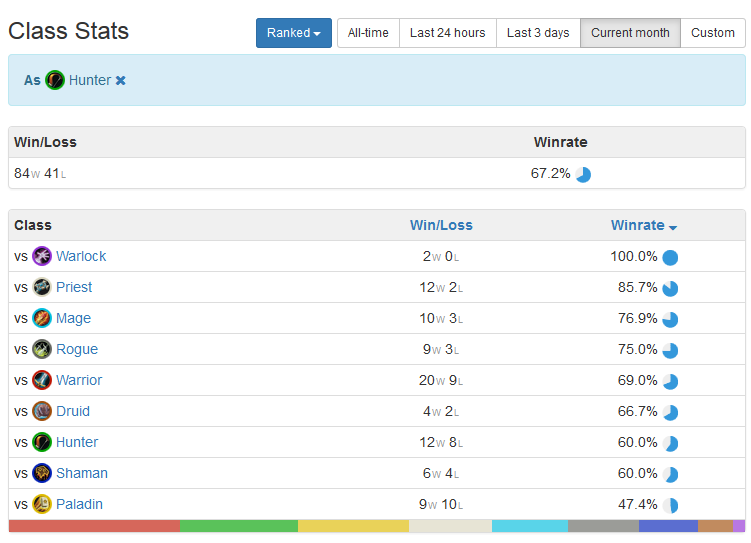Open the Hunter link in class table
The height and width of the screenshot is (543, 751).
pyautogui.click(x=77, y=442)
